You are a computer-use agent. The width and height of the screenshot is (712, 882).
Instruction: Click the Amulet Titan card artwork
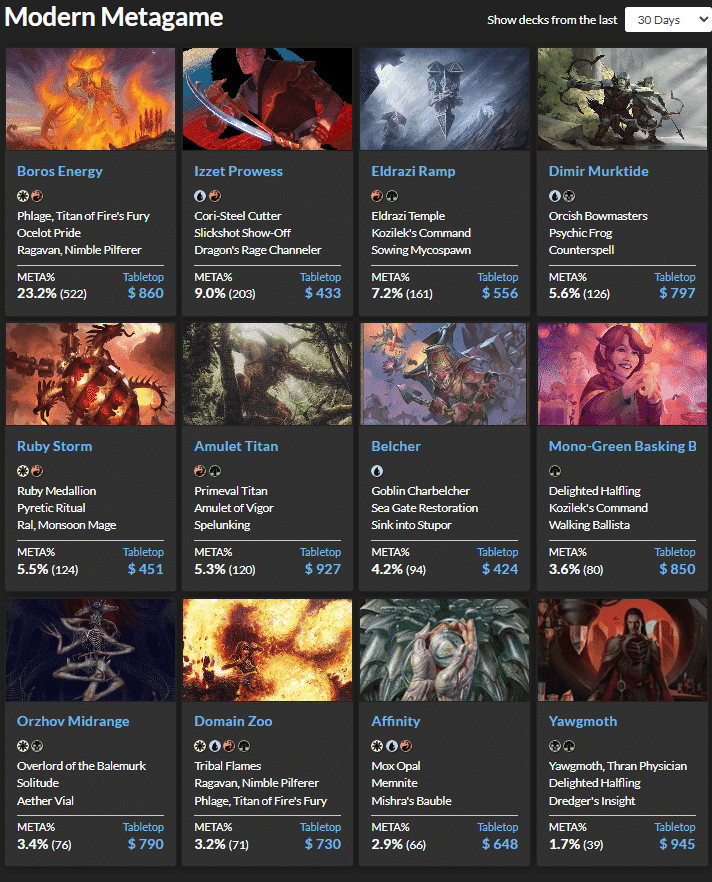(268, 374)
